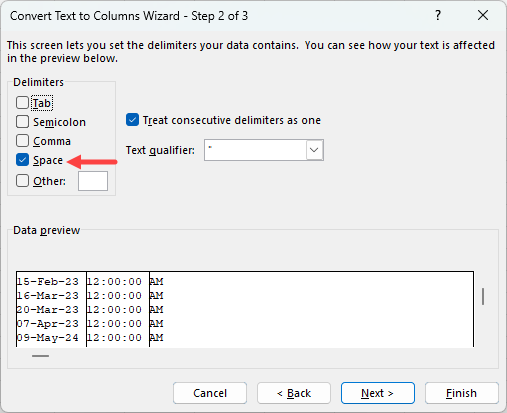Tick the Comma delimiter checkbox

click(x=22, y=141)
